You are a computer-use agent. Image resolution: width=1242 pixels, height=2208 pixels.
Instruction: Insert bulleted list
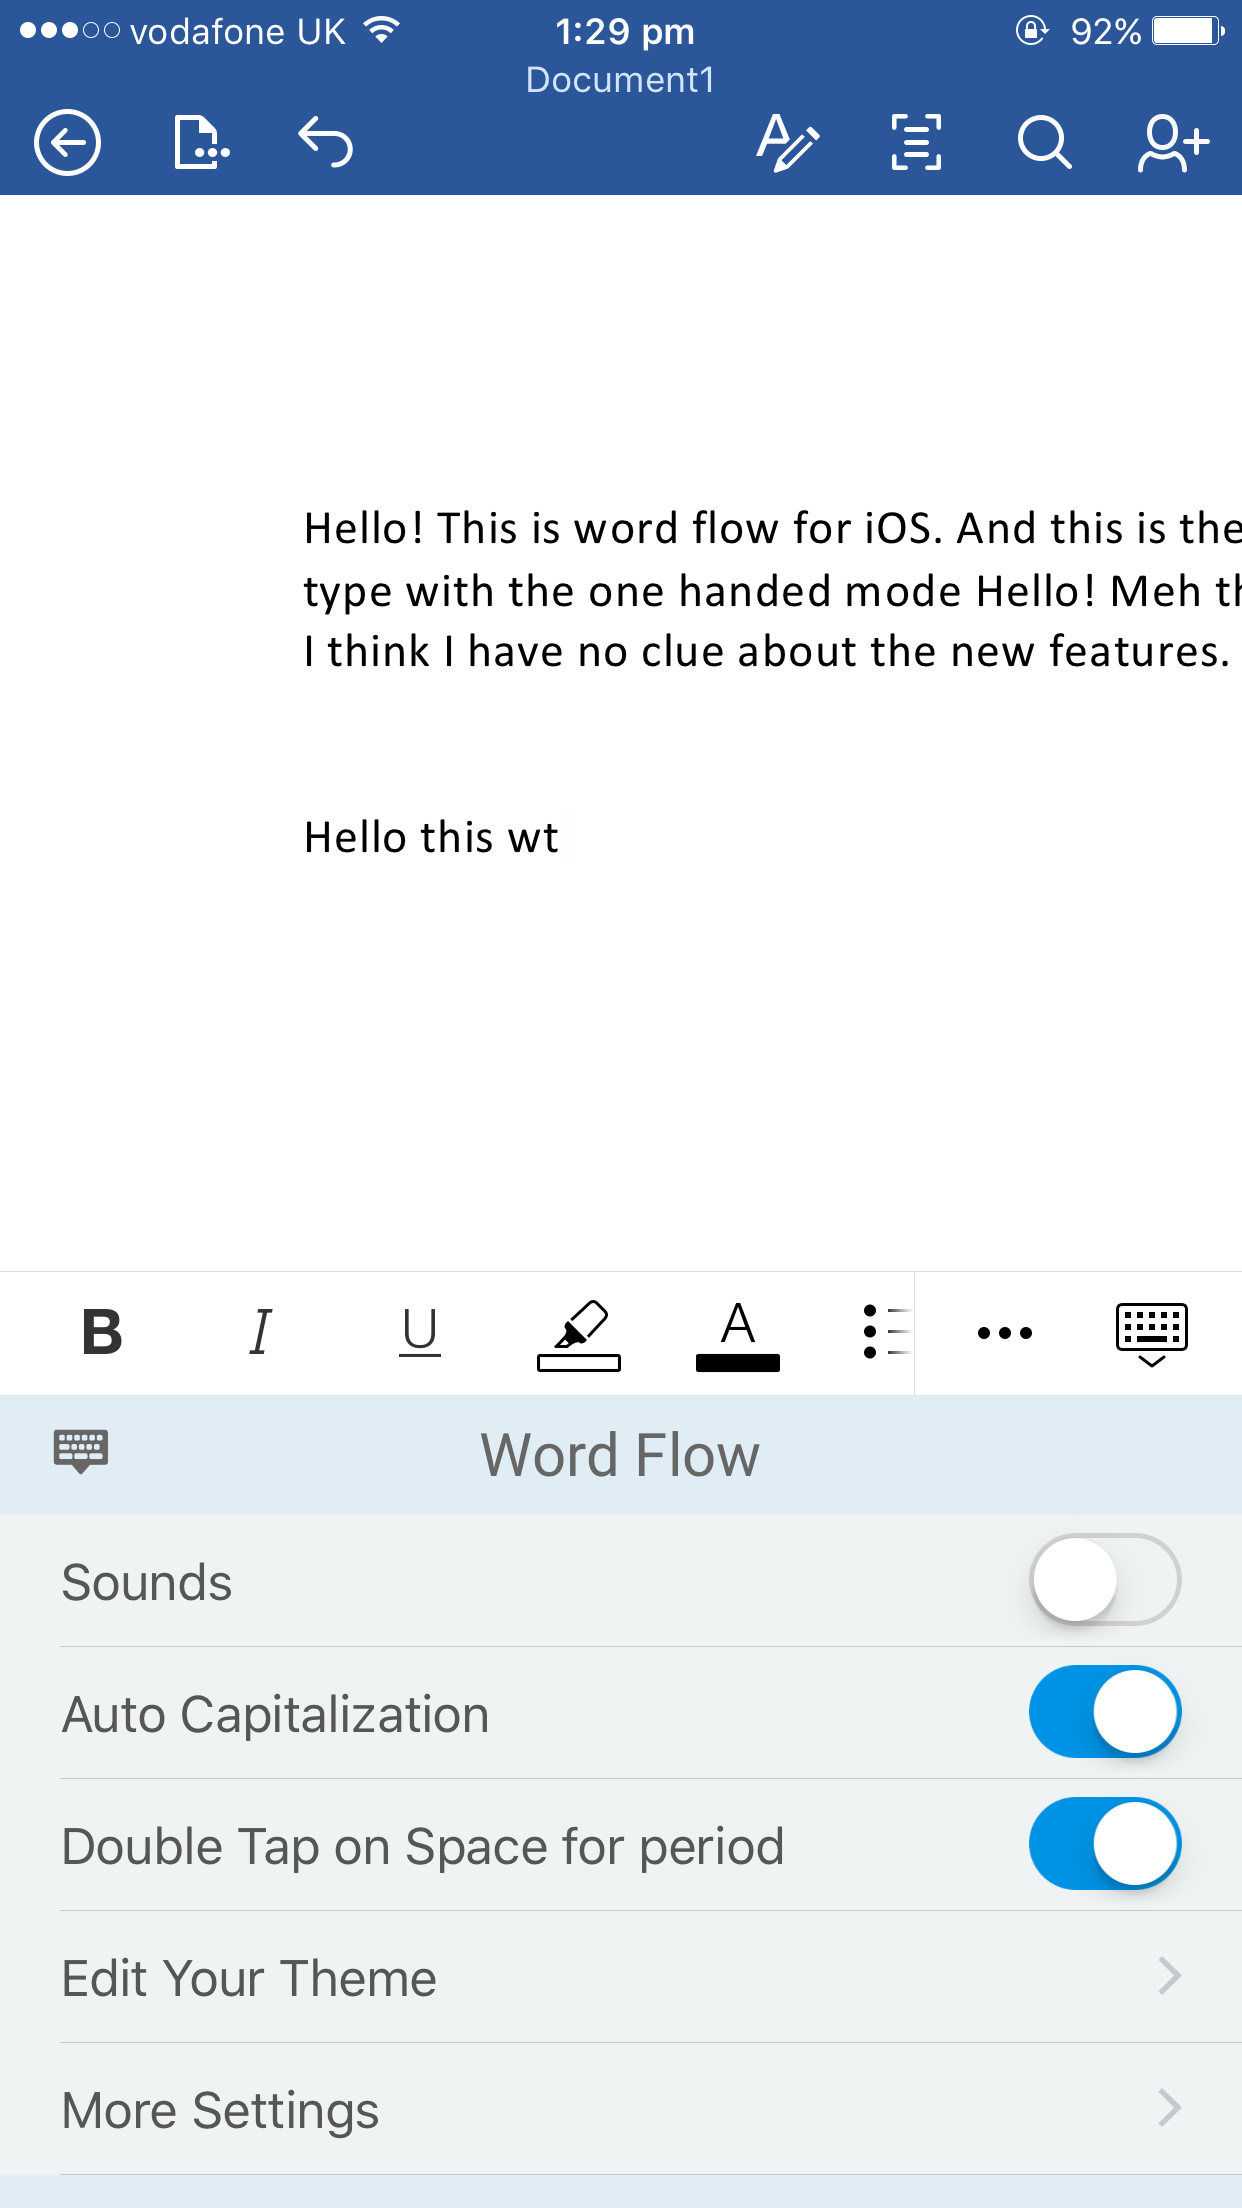(x=886, y=1332)
